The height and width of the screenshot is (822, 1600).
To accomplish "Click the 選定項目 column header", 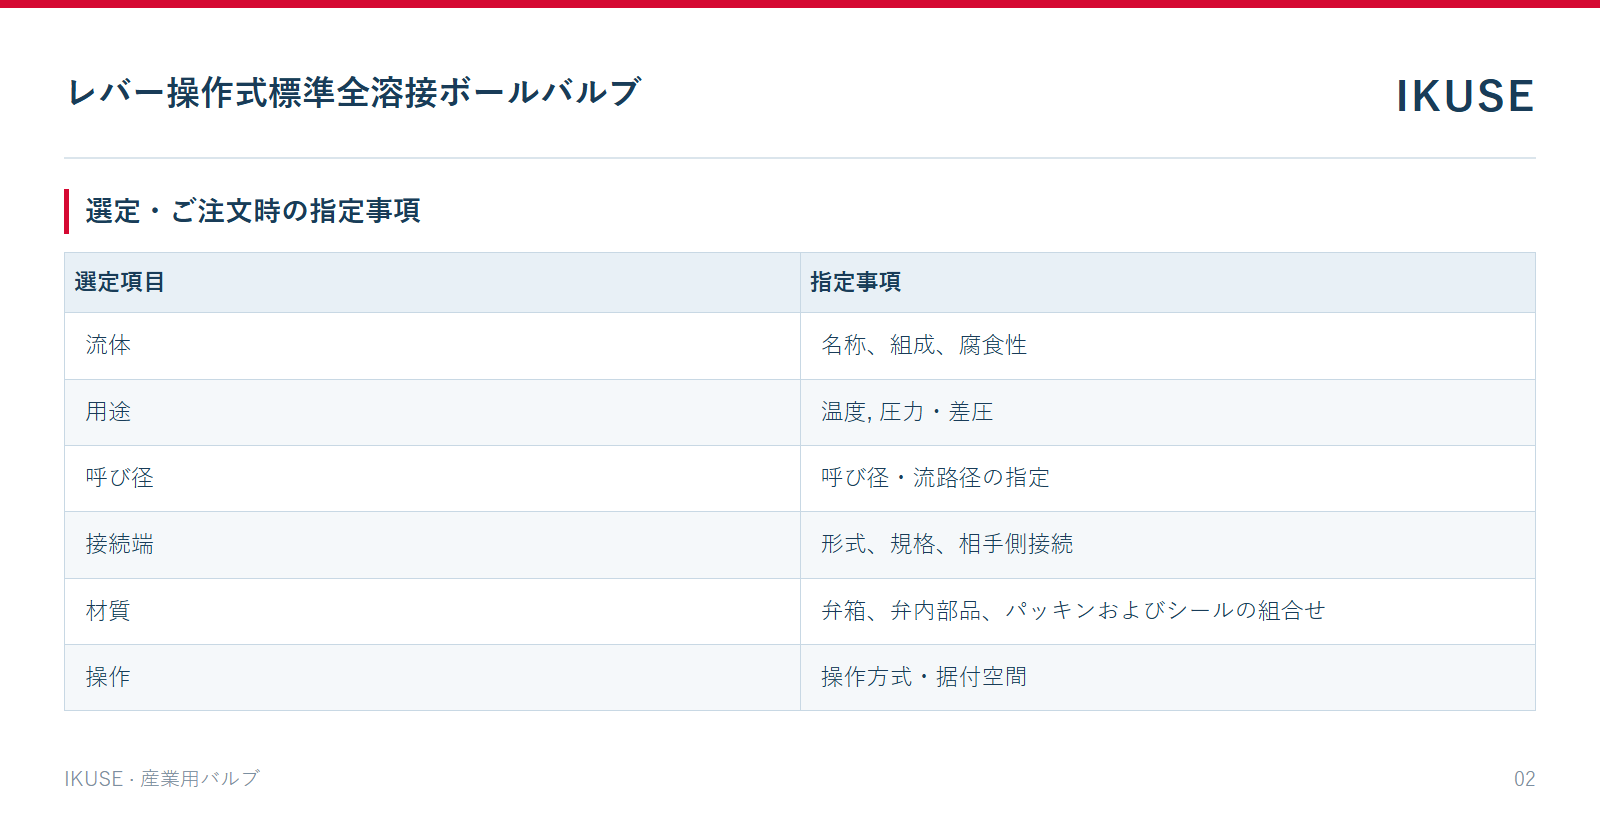I will [432, 282].
